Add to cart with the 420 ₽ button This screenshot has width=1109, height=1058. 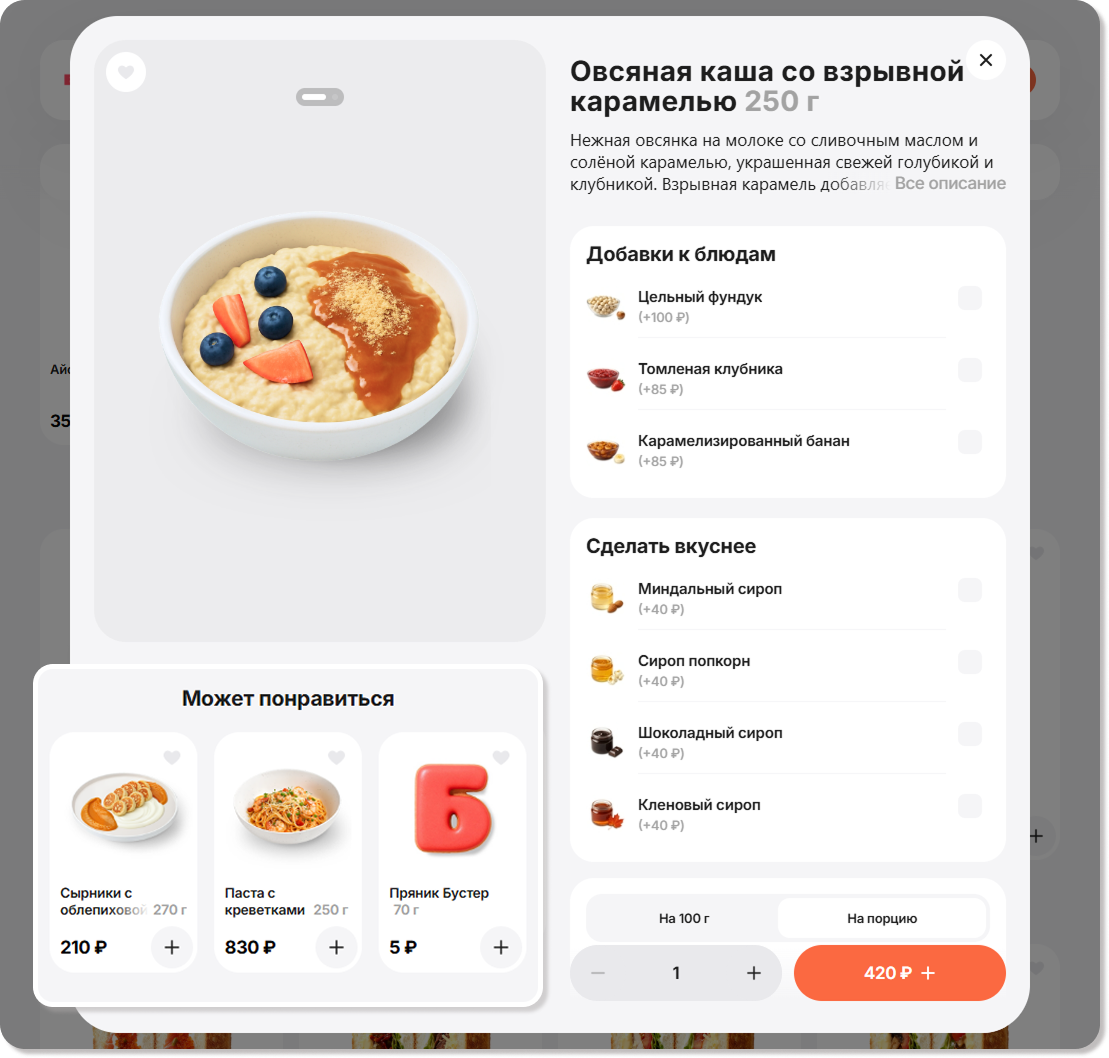pyautogui.click(x=900, y=973)
